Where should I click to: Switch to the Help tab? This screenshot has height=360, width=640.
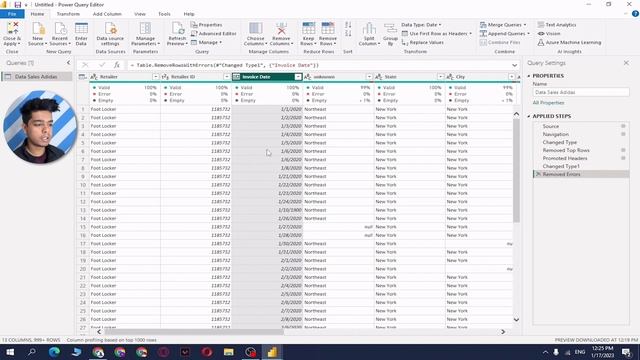pyautogui.click(x=189, y=14)
